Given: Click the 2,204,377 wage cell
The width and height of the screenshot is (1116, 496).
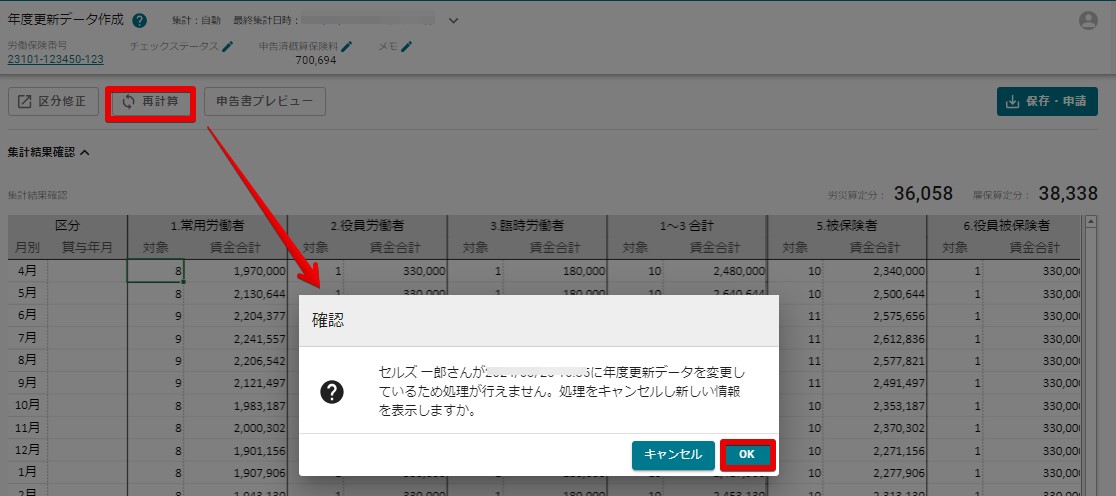Looking at the screenshot, I should 236,316.
